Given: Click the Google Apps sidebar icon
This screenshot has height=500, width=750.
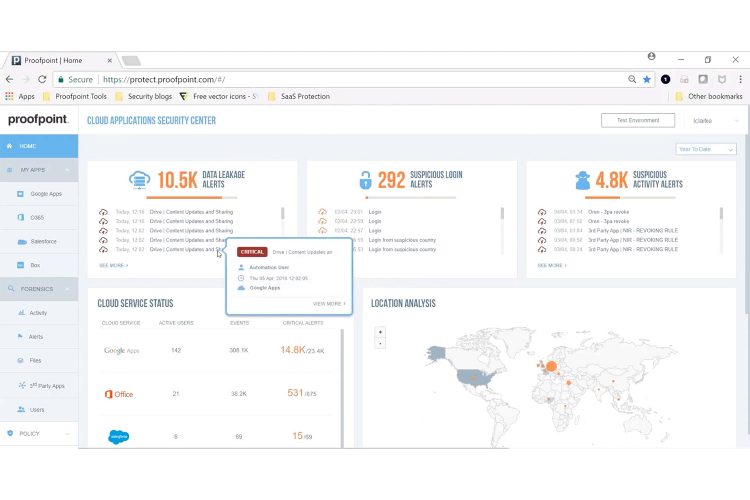Looking at the screenshot, I should (x=20, y=194).
